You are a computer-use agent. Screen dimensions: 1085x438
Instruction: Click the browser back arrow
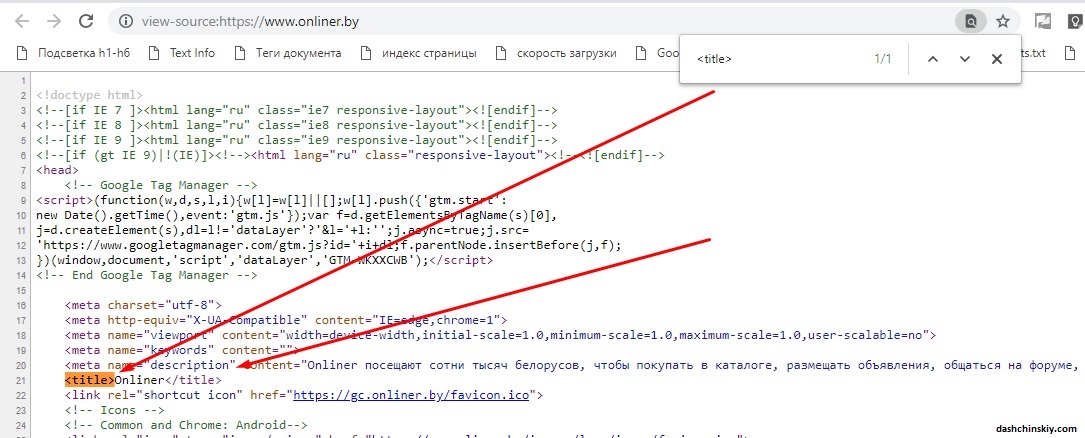pos(21,20)
